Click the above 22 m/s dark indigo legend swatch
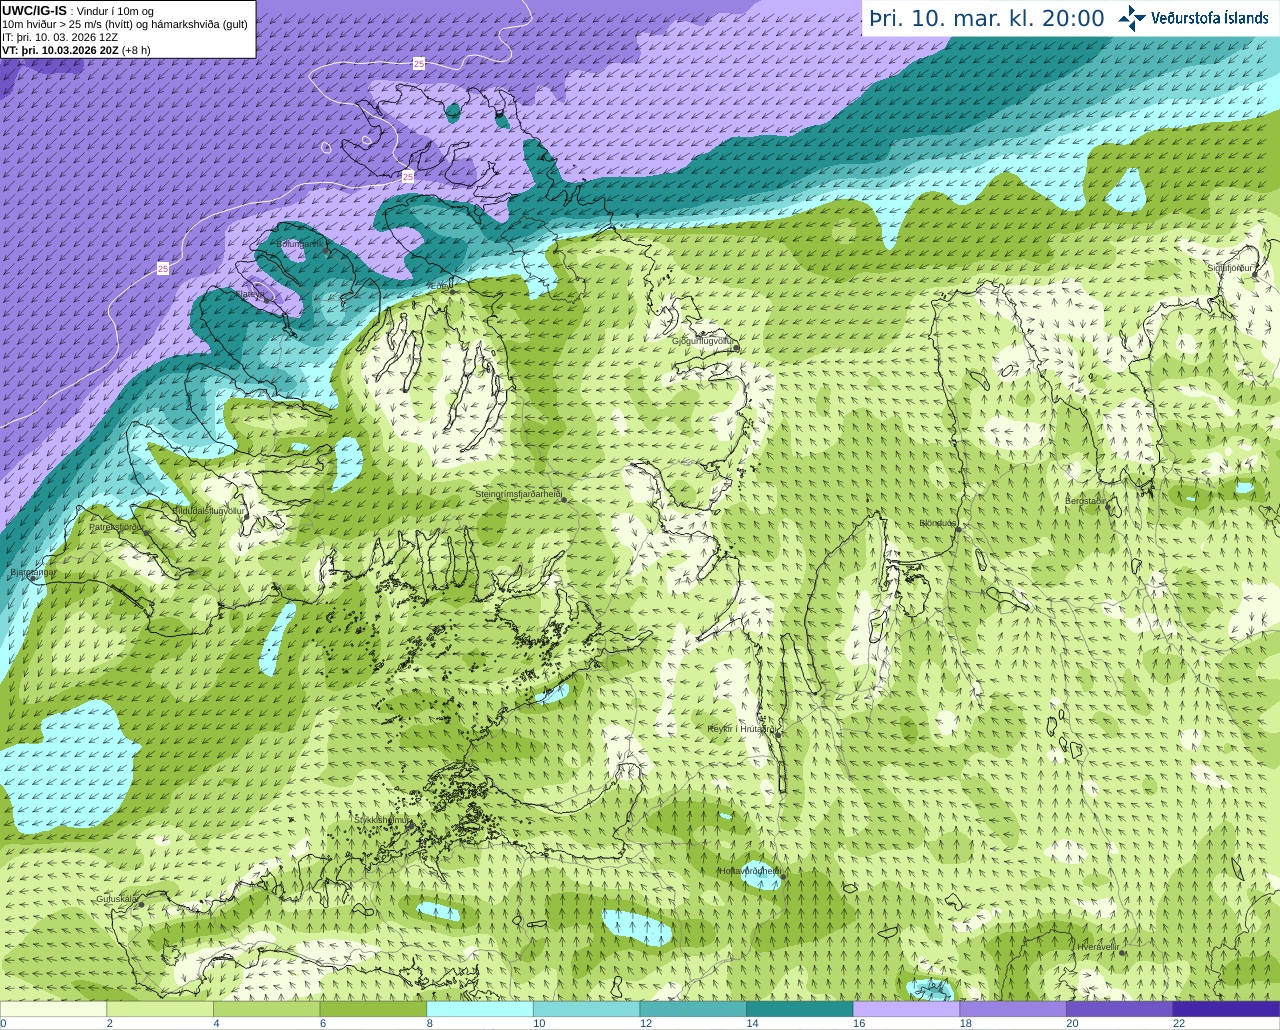The height and width of the screenshot is (1030, 1280). [x=1226, y=1009]
